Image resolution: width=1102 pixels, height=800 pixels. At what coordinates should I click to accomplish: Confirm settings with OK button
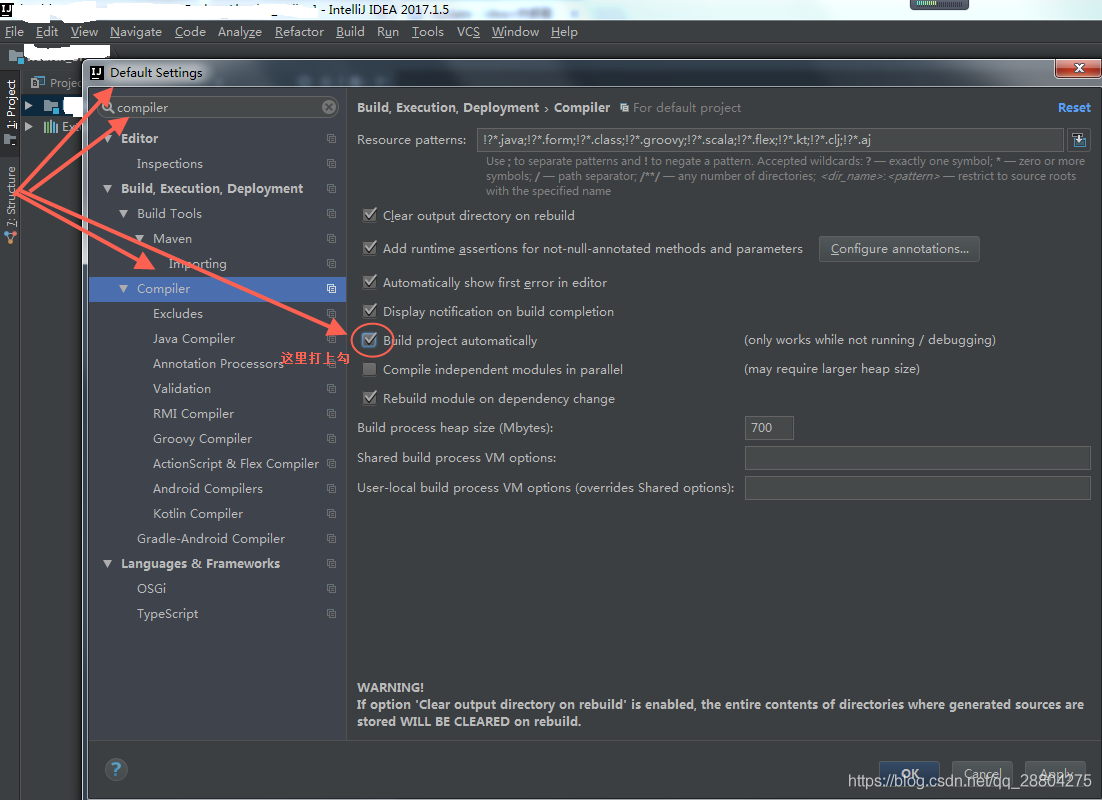click(909, 774)
